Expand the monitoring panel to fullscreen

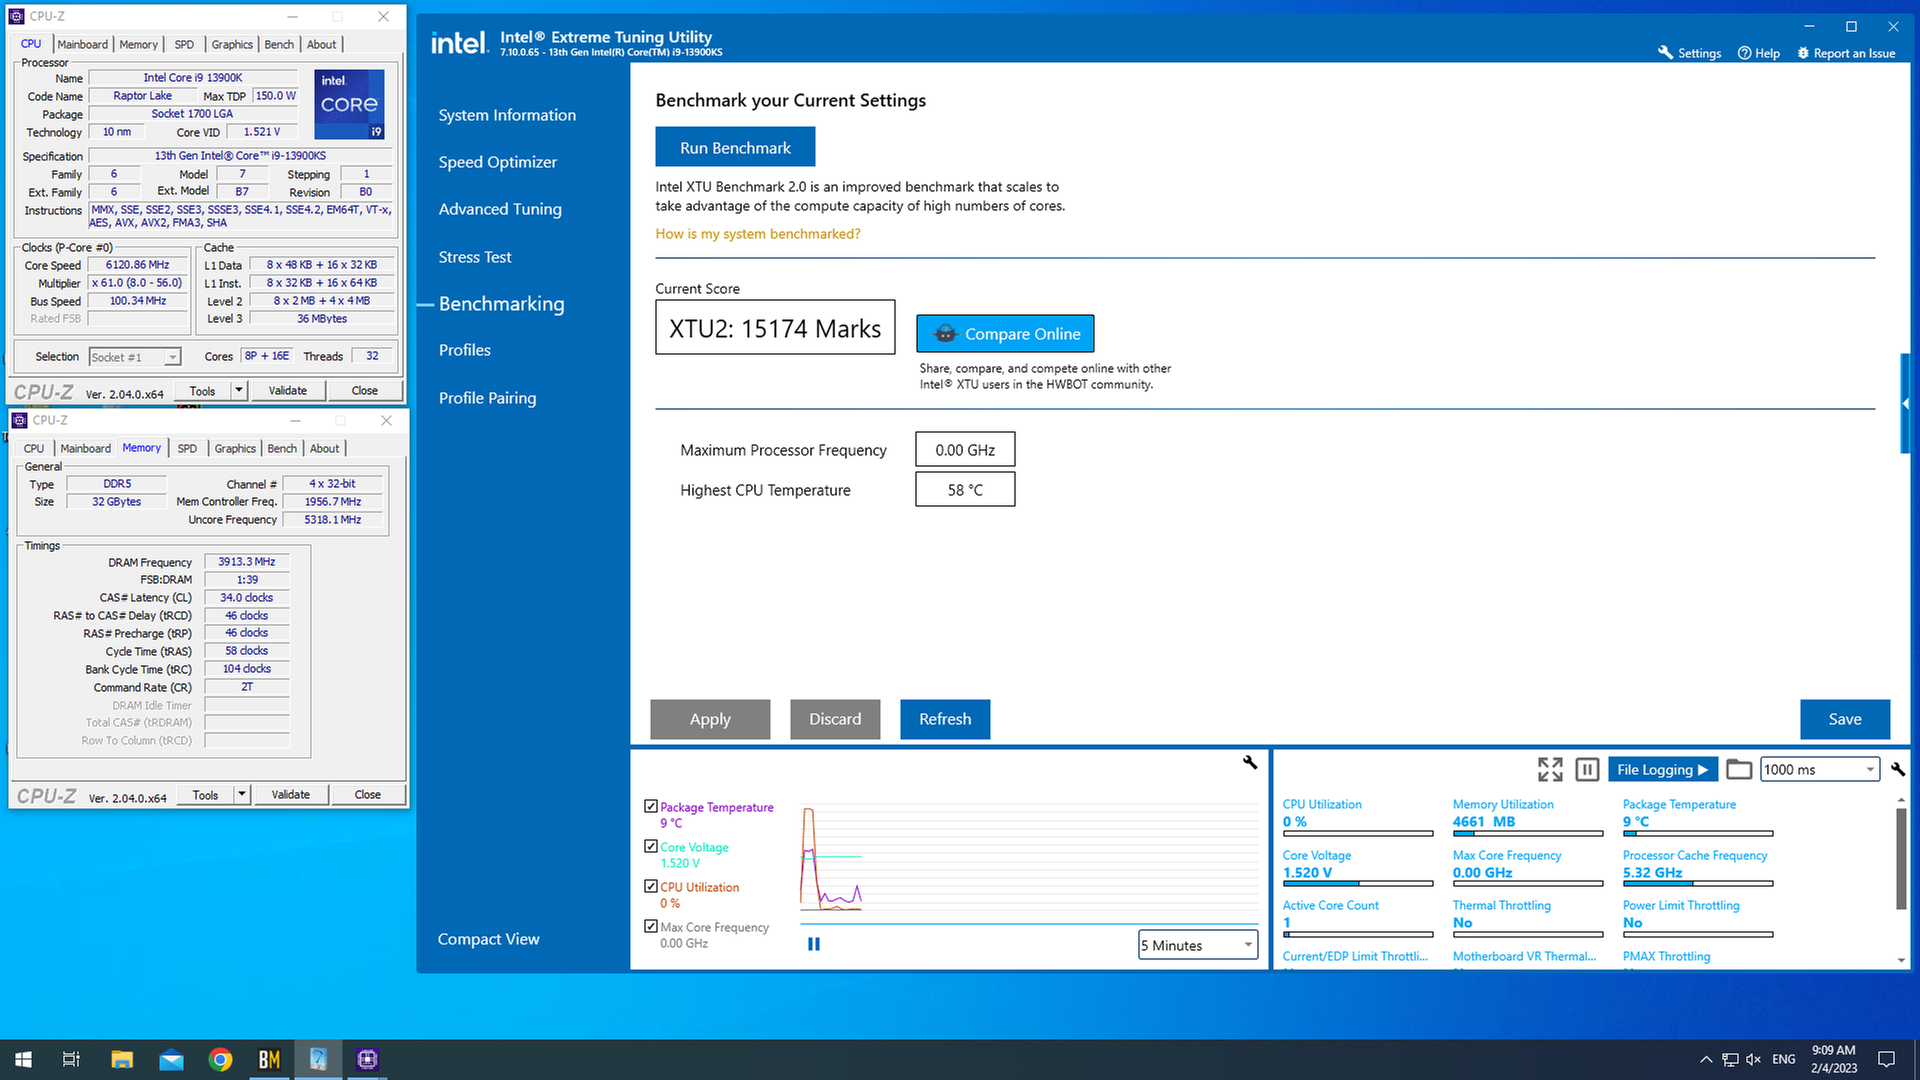[x=1550, y=769]
